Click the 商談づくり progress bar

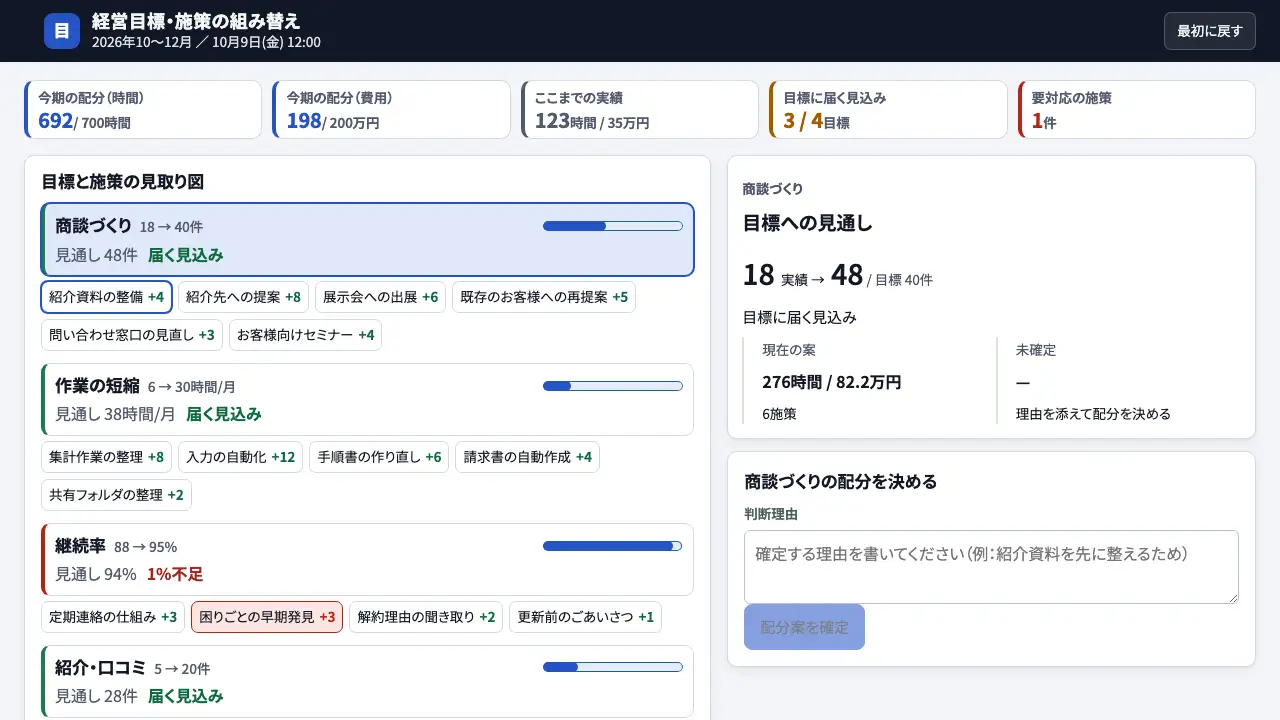pyautogui.click(x=612, y=226)
